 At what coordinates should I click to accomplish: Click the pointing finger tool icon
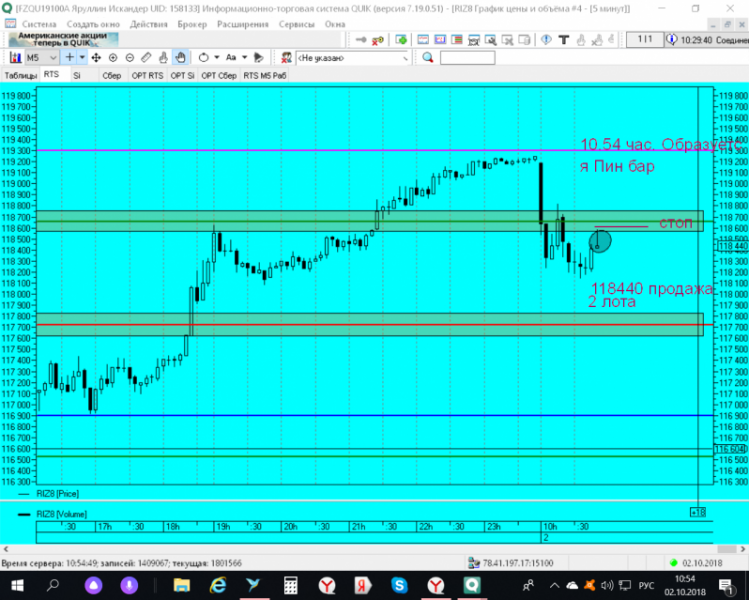[163, 58]
